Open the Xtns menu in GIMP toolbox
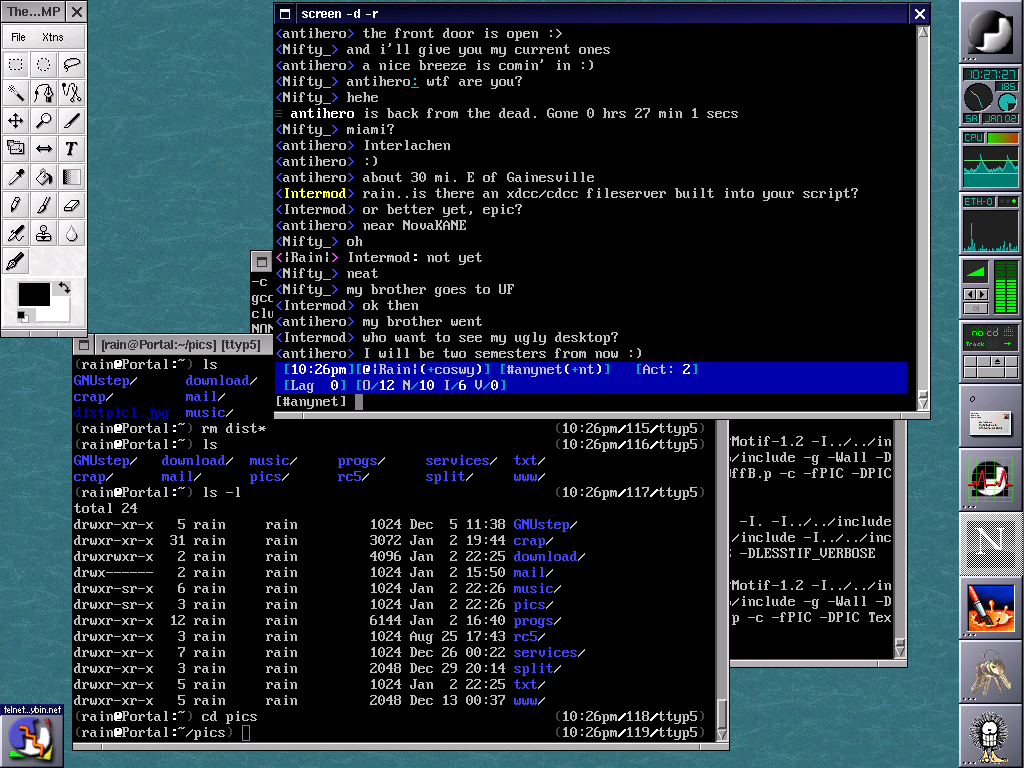1024x768 pixels. click(52, 37)
